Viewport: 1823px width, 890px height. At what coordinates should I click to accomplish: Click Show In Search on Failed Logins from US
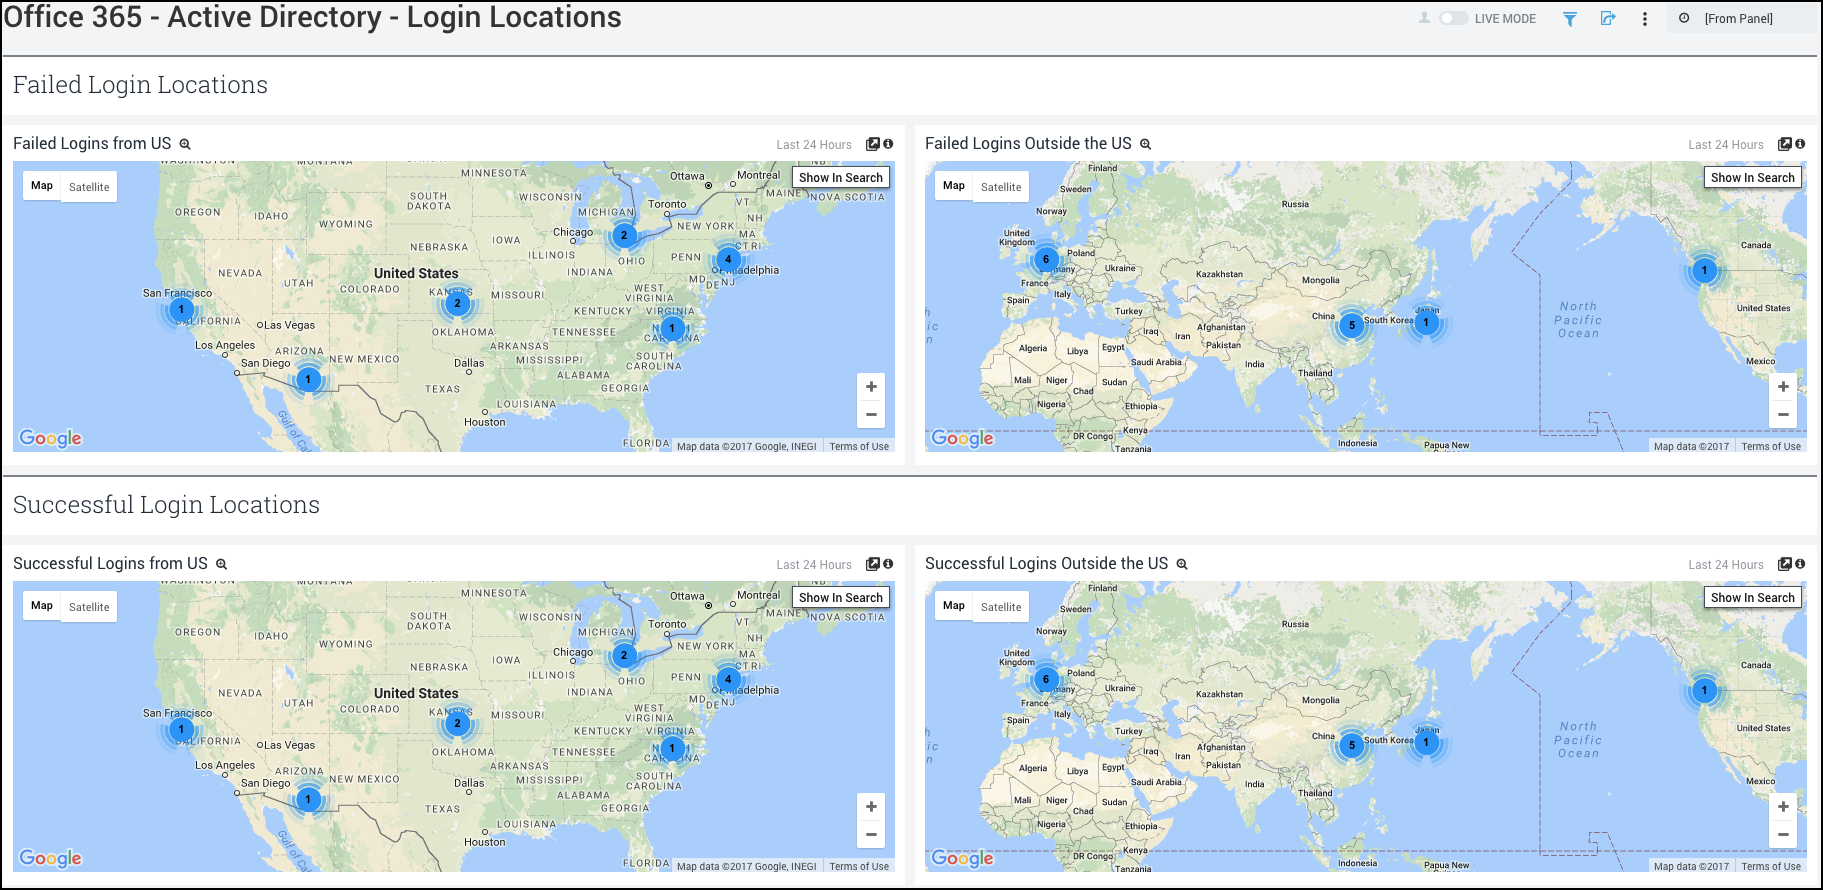click(x=841, y=178)
